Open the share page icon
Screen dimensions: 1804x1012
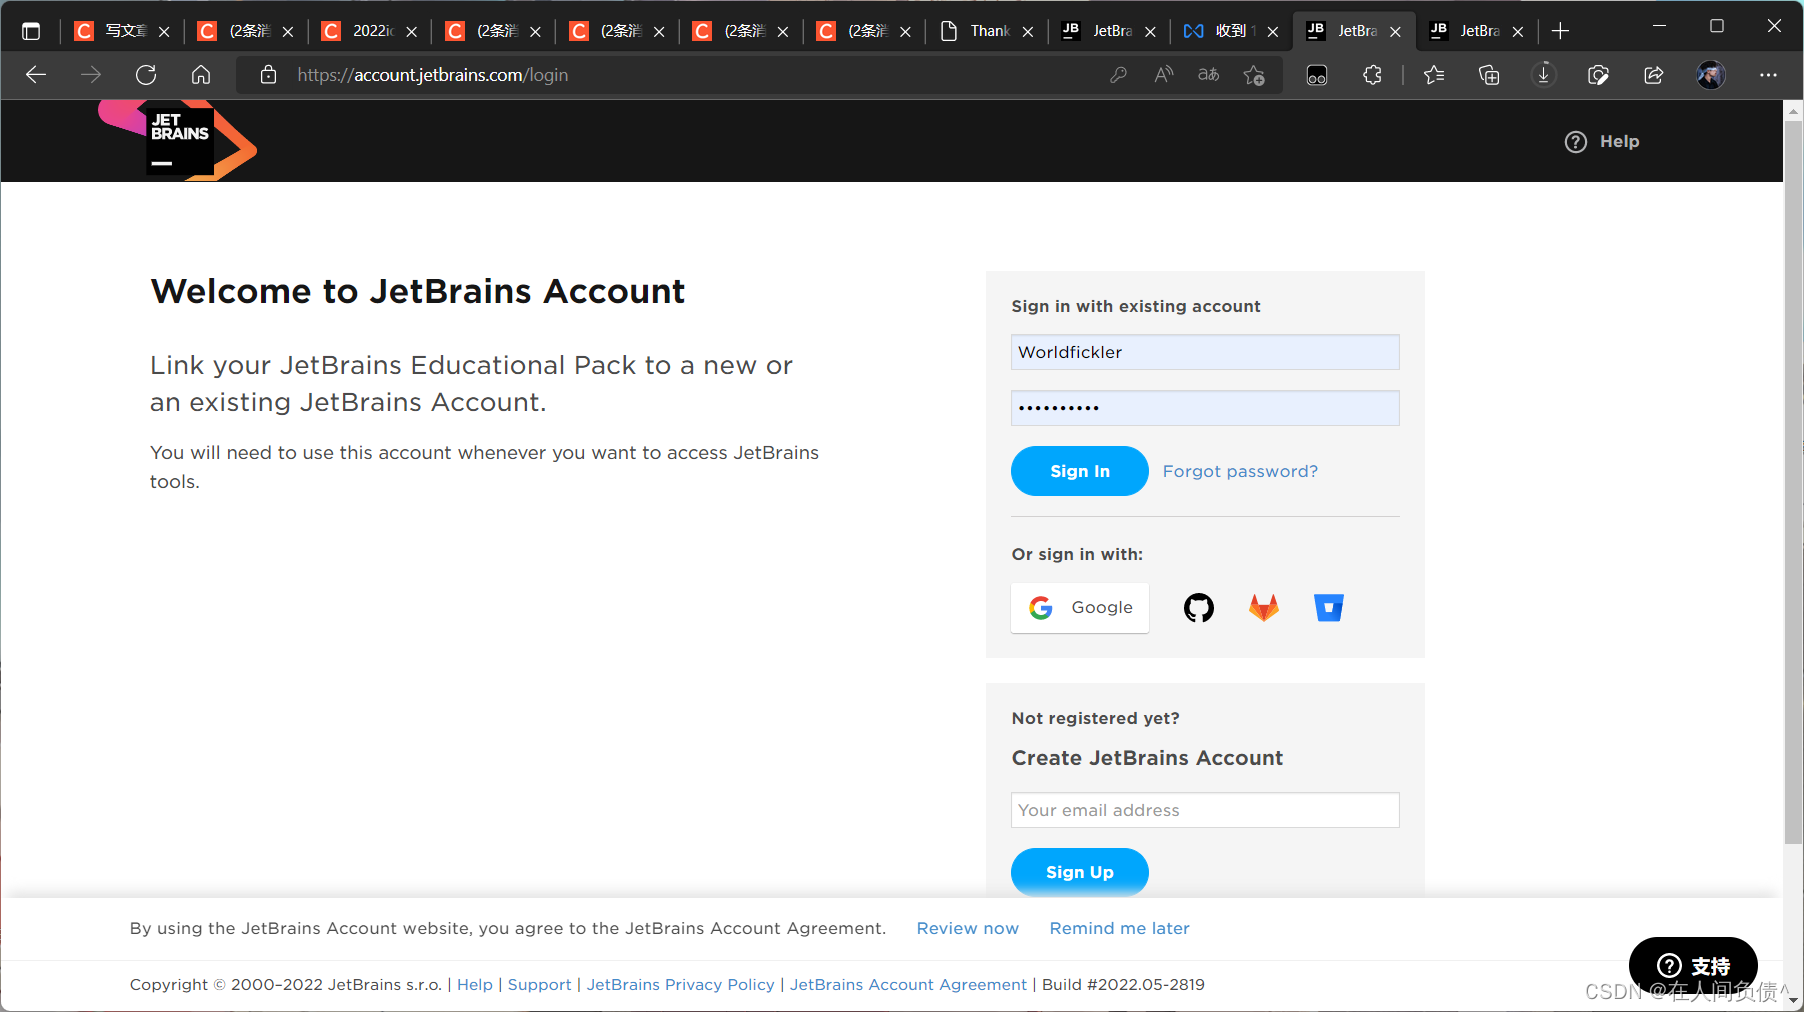[1654, 75]
